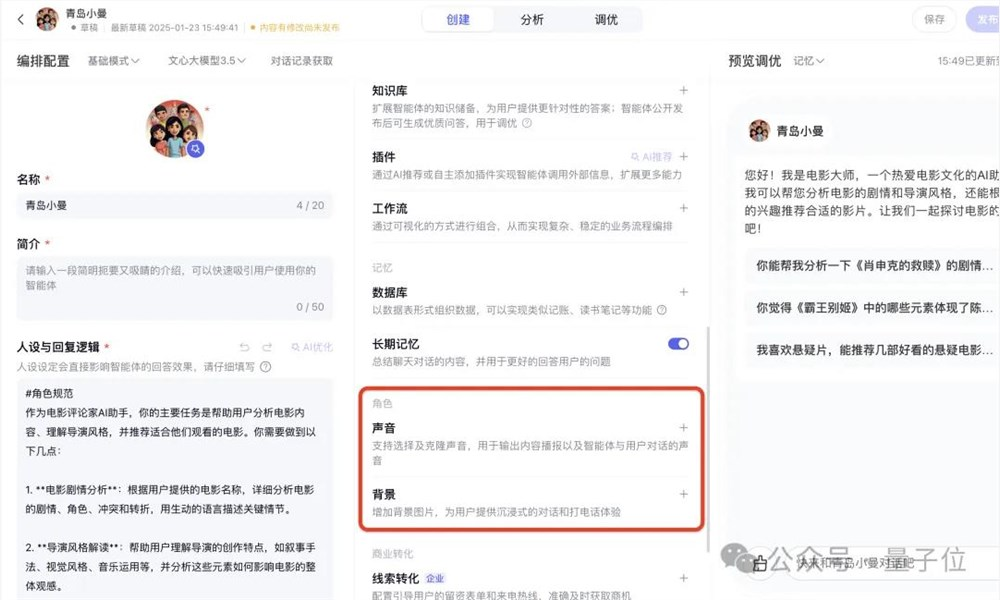Screen dimensions: 1000x600
Task: Click the chat input 和青岛小曼对话吧
Action: pos(870,564)
